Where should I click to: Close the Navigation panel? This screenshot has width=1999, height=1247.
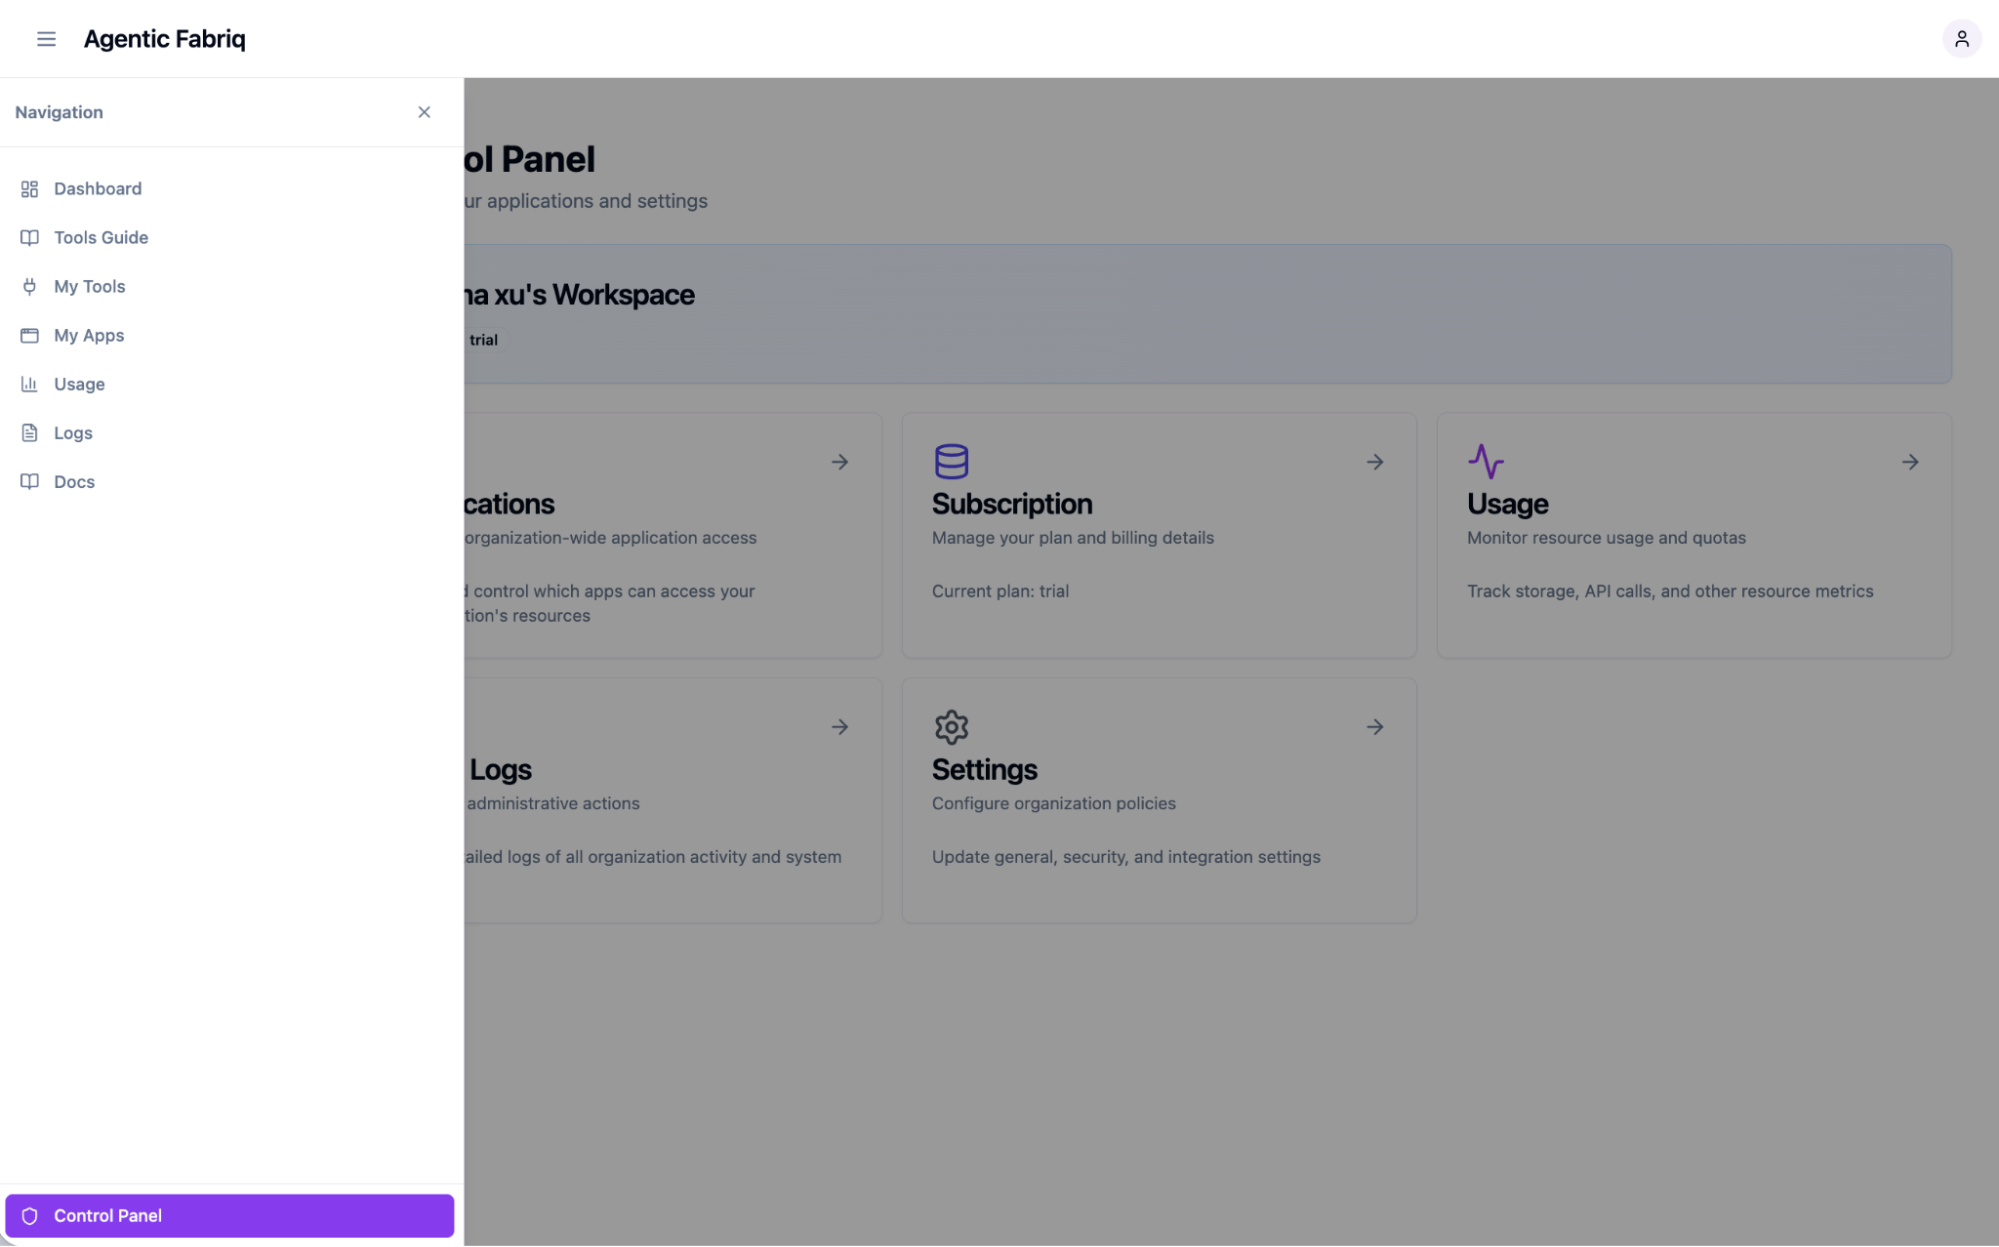tap(424, 112)
